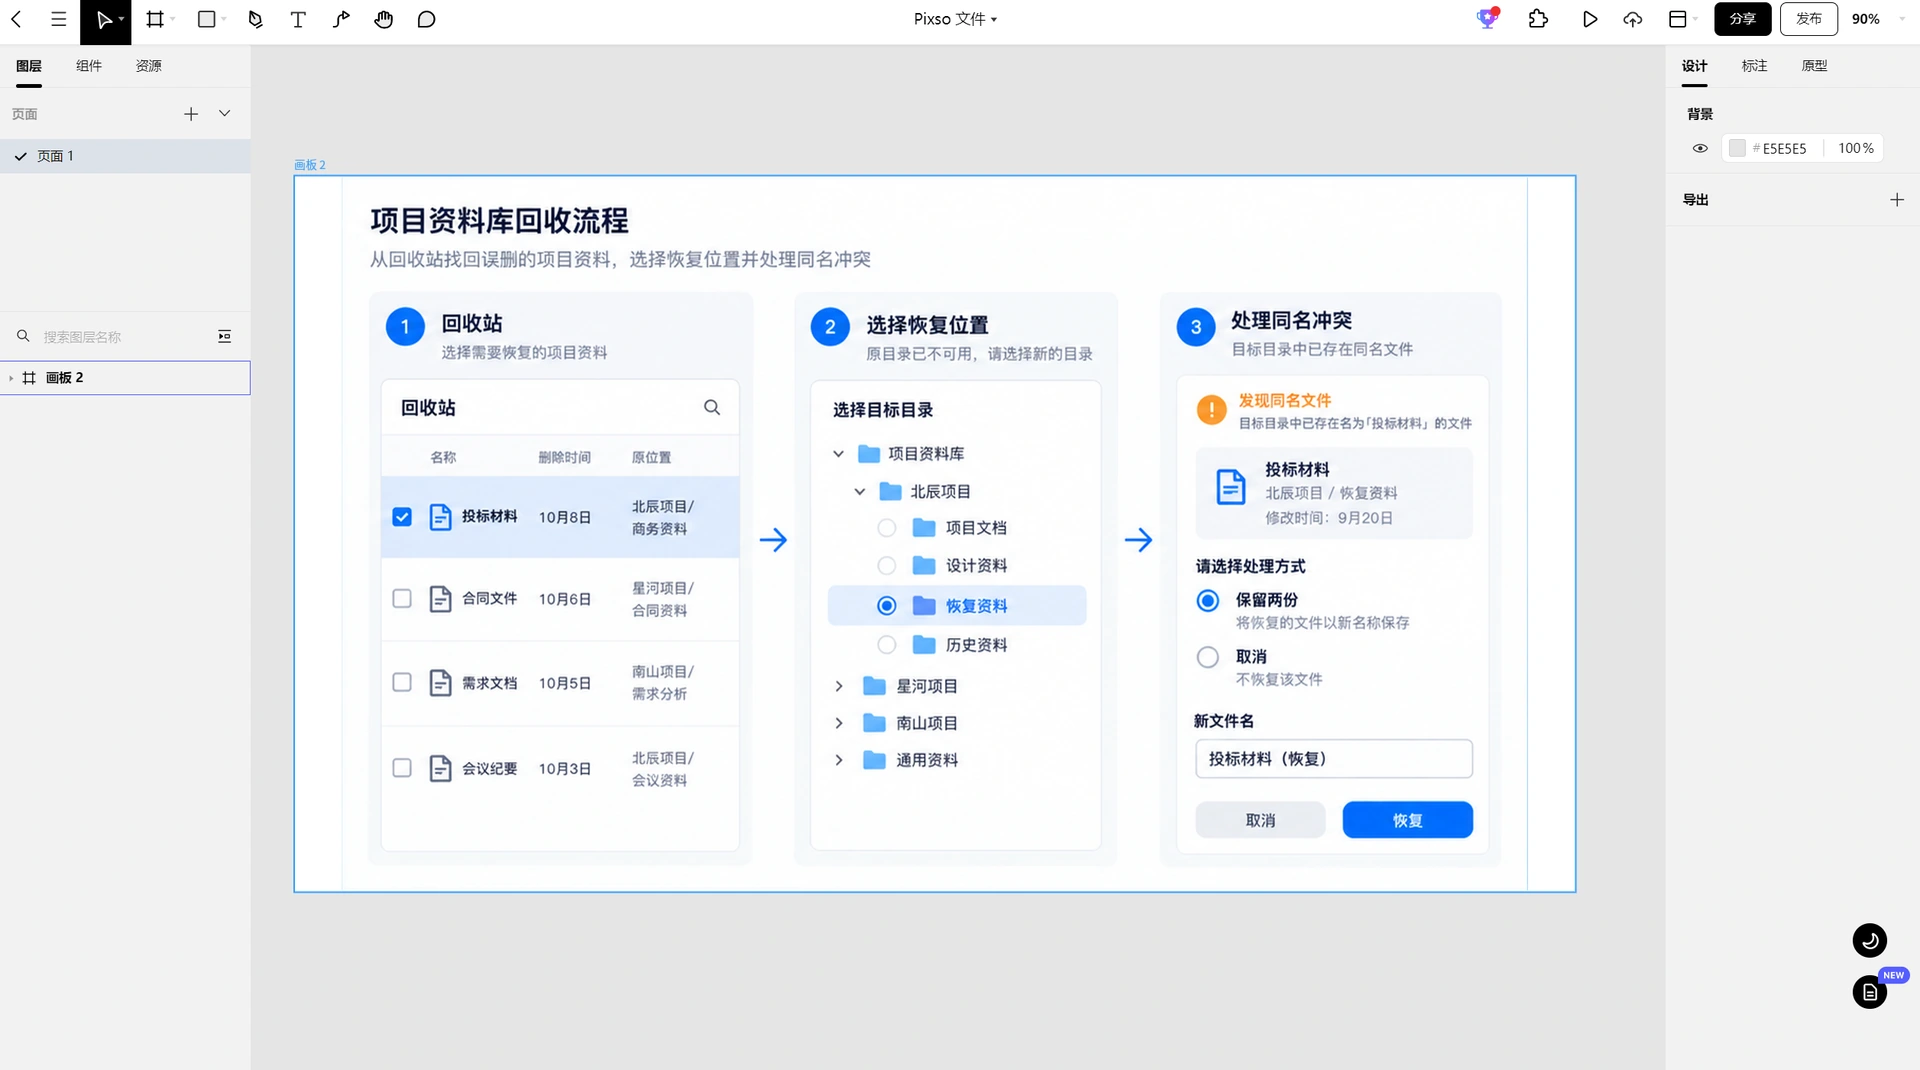Click the background color swatch E5E5E5

1737,149
